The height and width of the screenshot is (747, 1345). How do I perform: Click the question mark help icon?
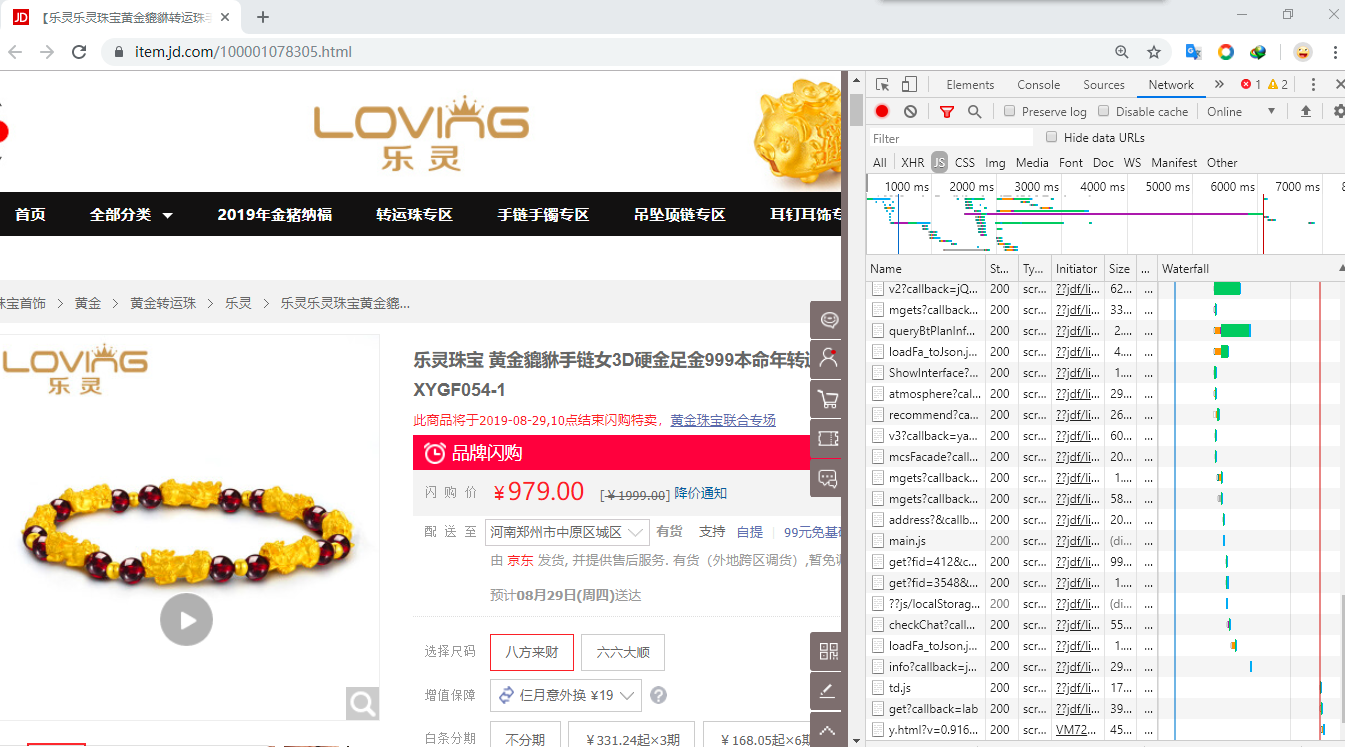[658, 695]
